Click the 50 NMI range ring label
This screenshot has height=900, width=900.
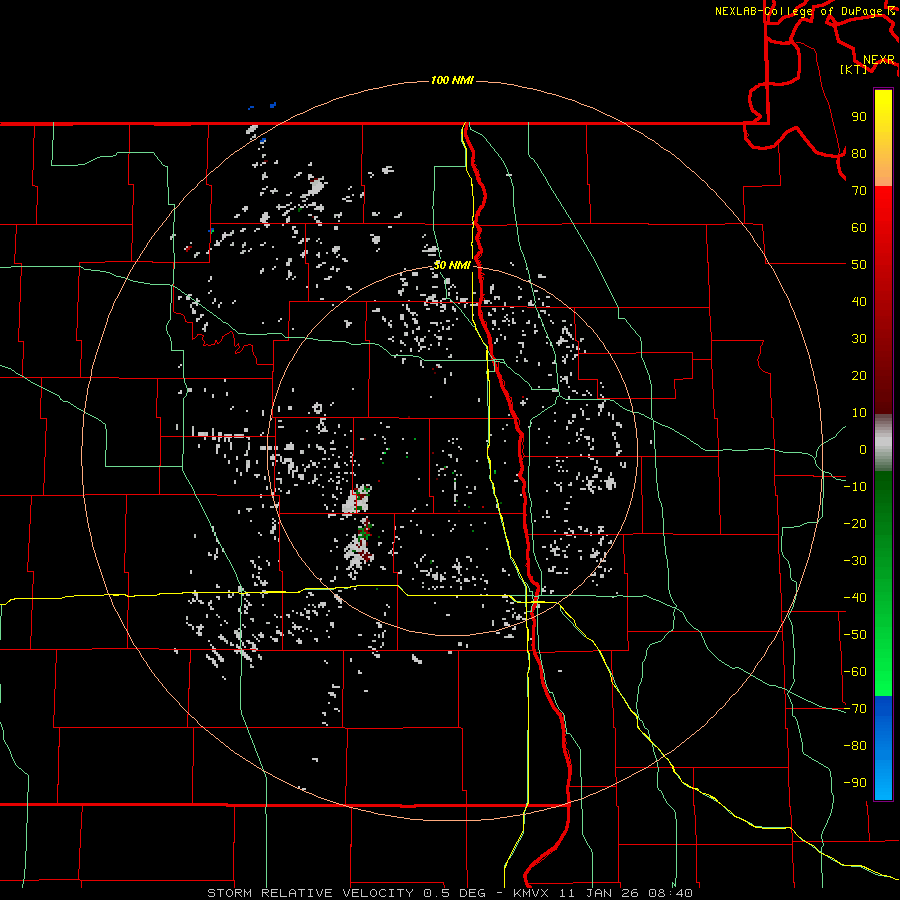coord(452,265)
